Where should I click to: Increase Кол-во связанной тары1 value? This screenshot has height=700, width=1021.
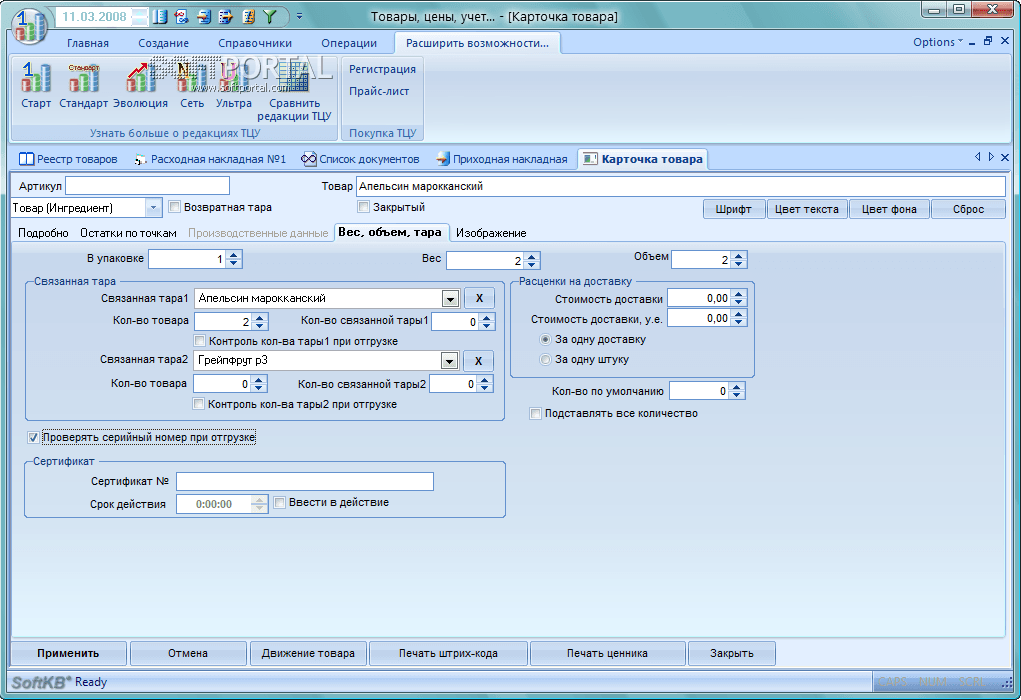coord(486,317)
